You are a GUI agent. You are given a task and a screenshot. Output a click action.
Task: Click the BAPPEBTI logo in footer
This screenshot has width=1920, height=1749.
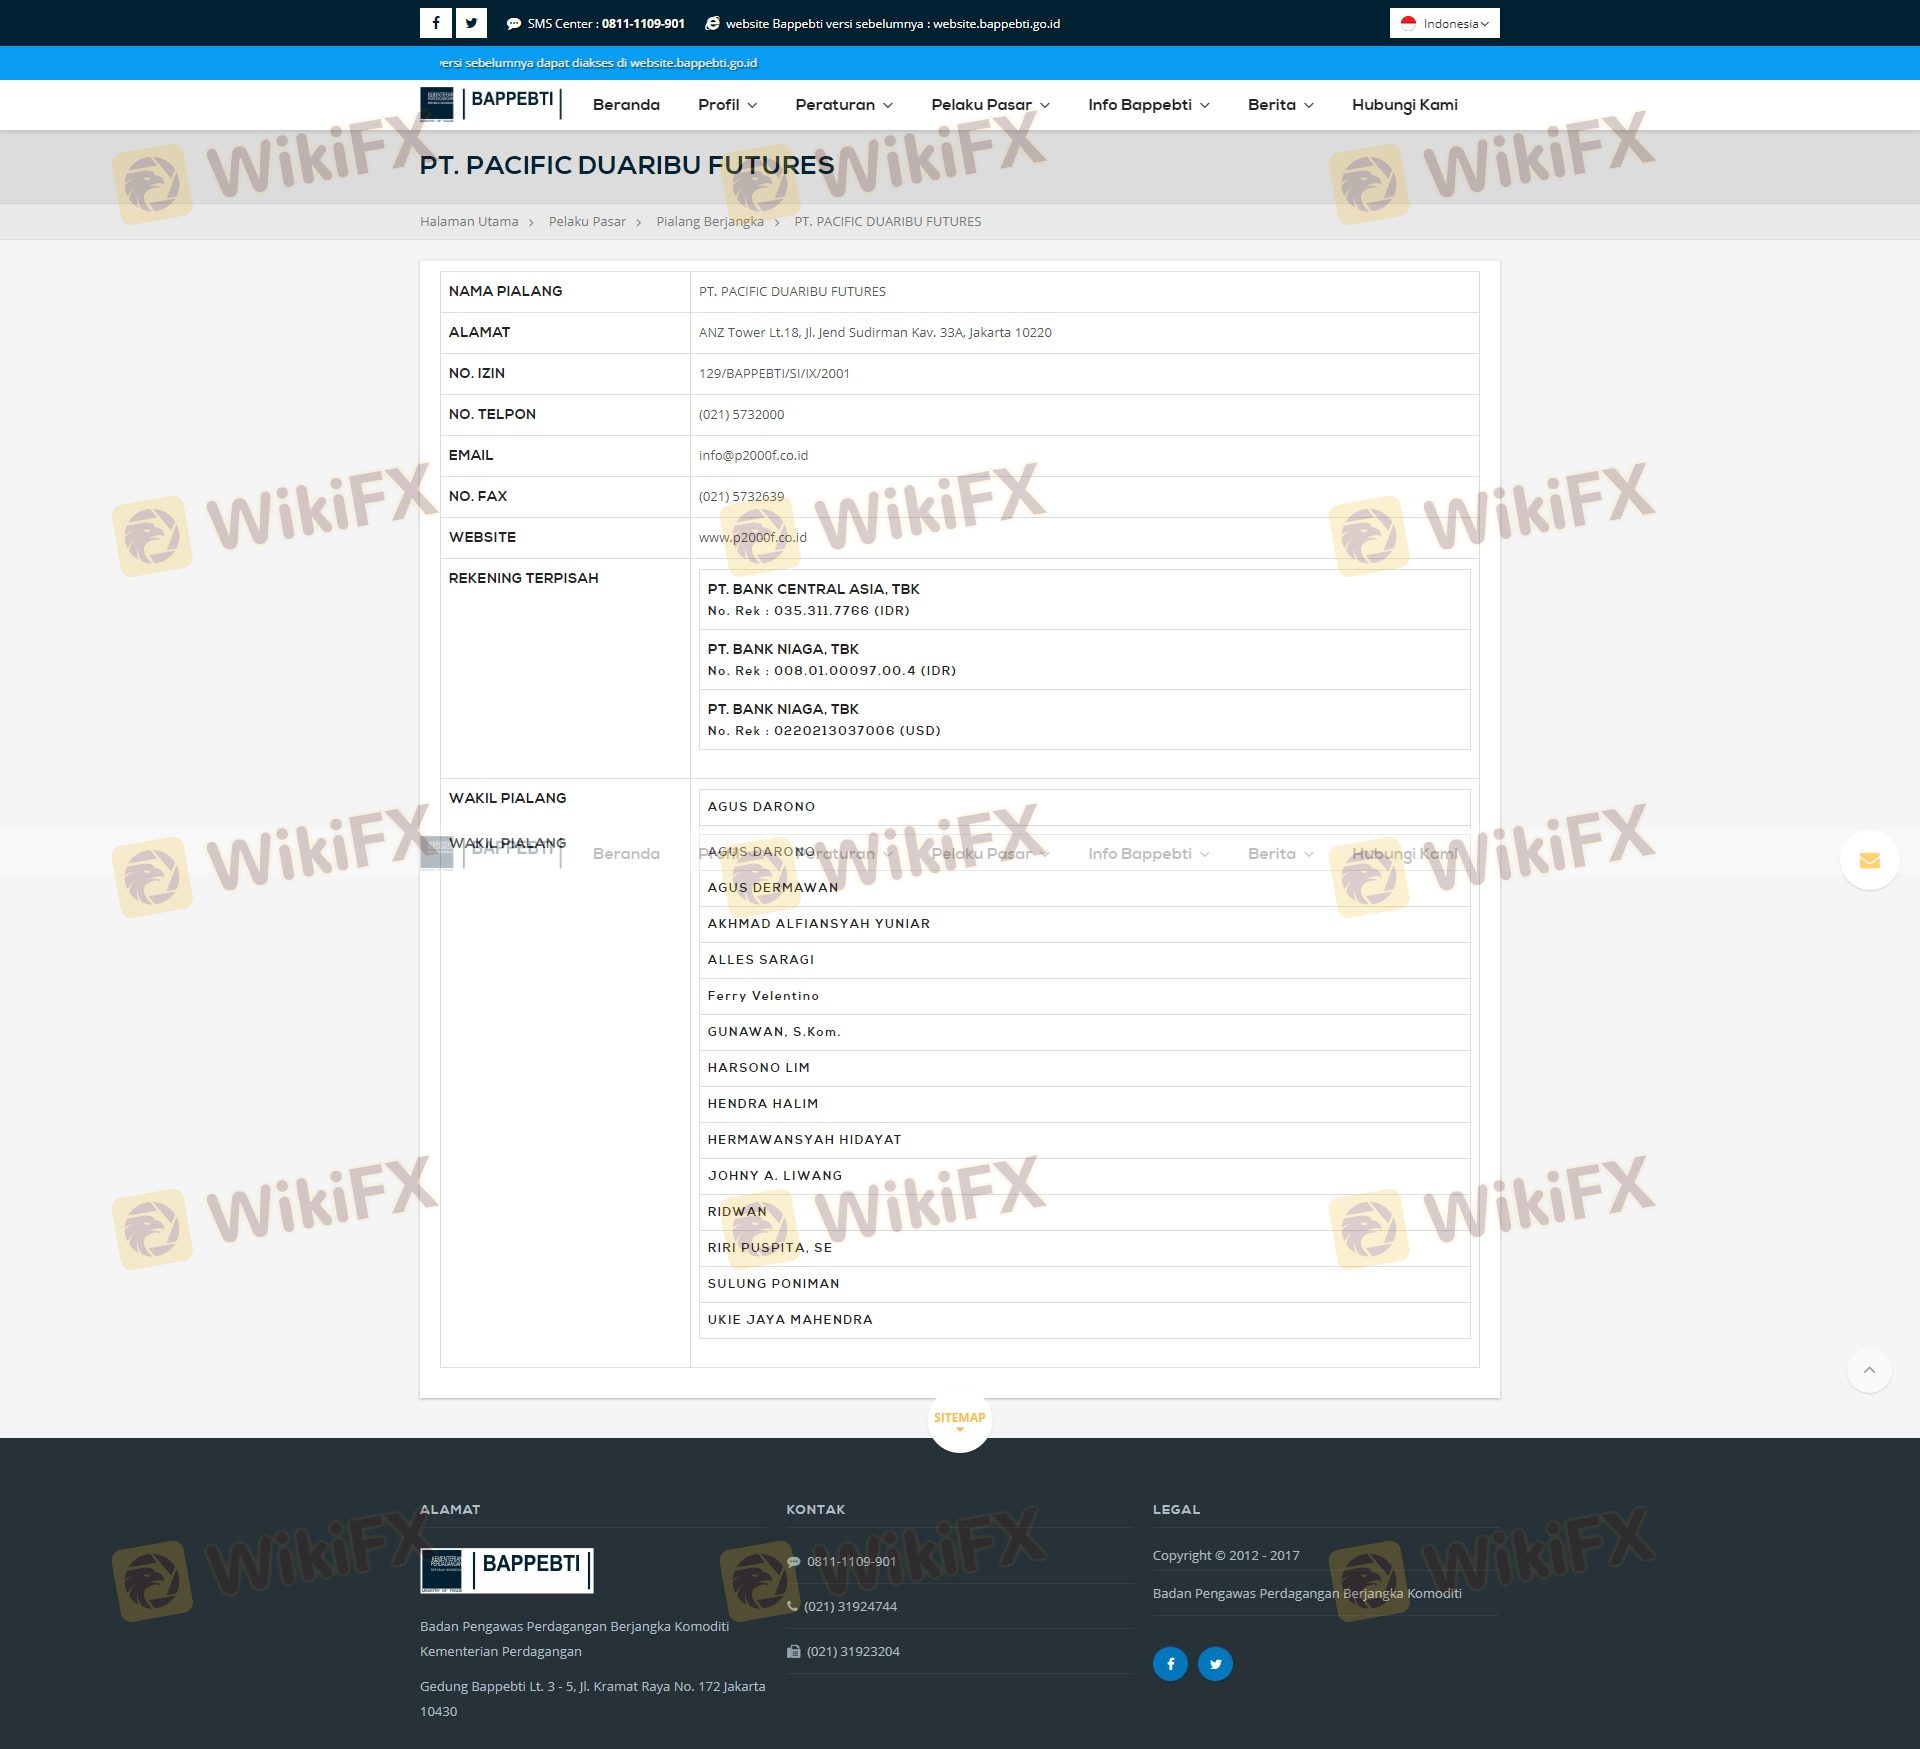coord(506,1569)
